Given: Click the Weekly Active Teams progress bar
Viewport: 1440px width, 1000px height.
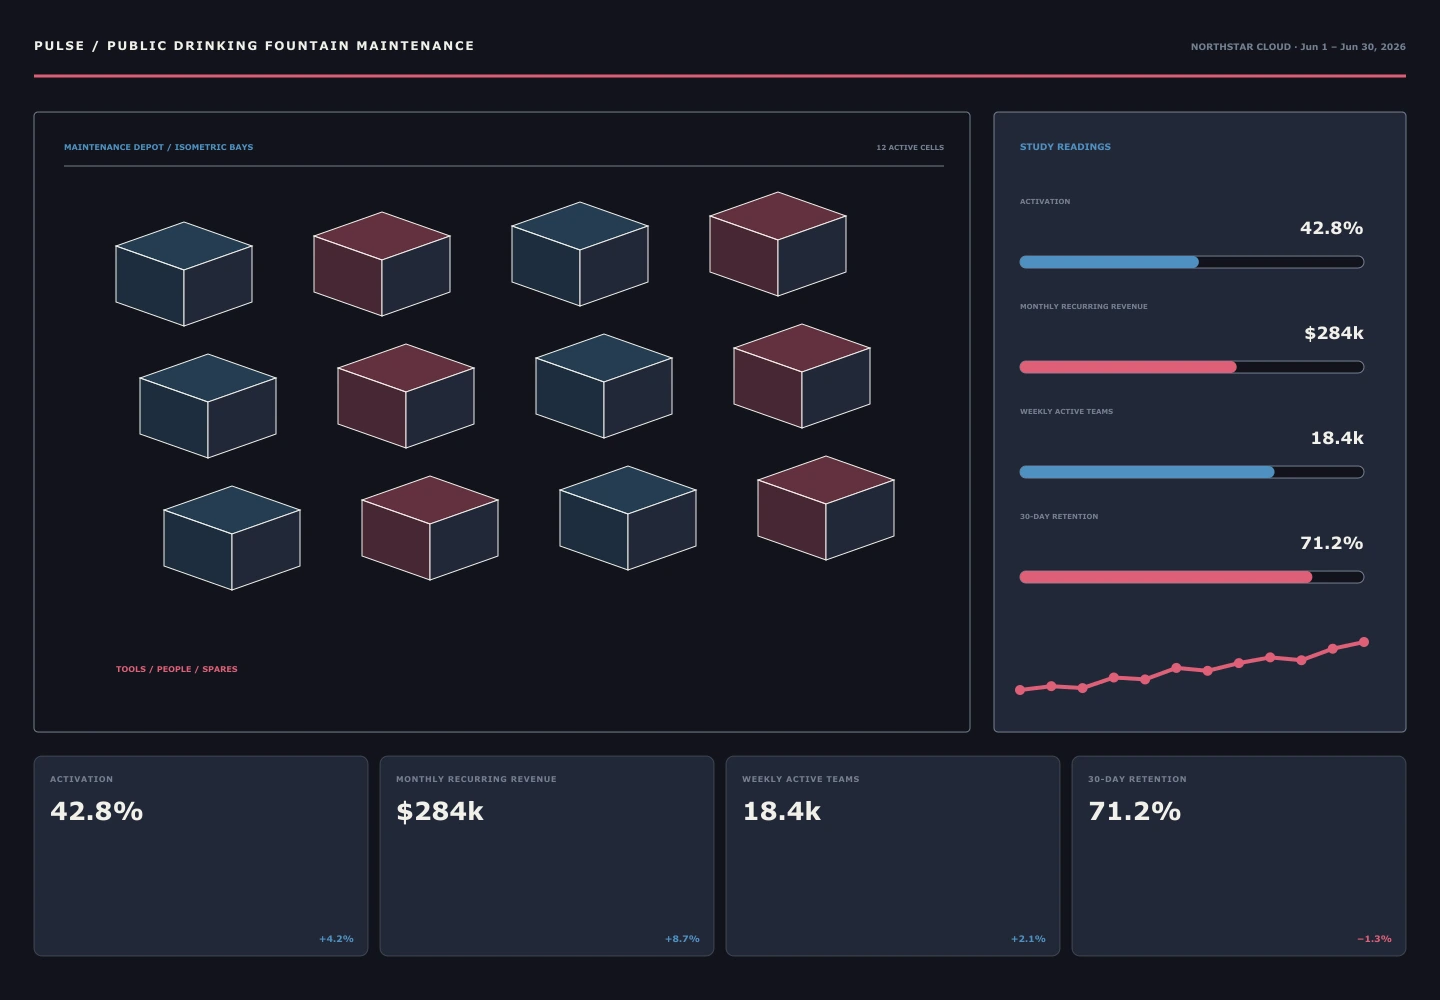Looking at the screenshot, I should point(1191,472).
